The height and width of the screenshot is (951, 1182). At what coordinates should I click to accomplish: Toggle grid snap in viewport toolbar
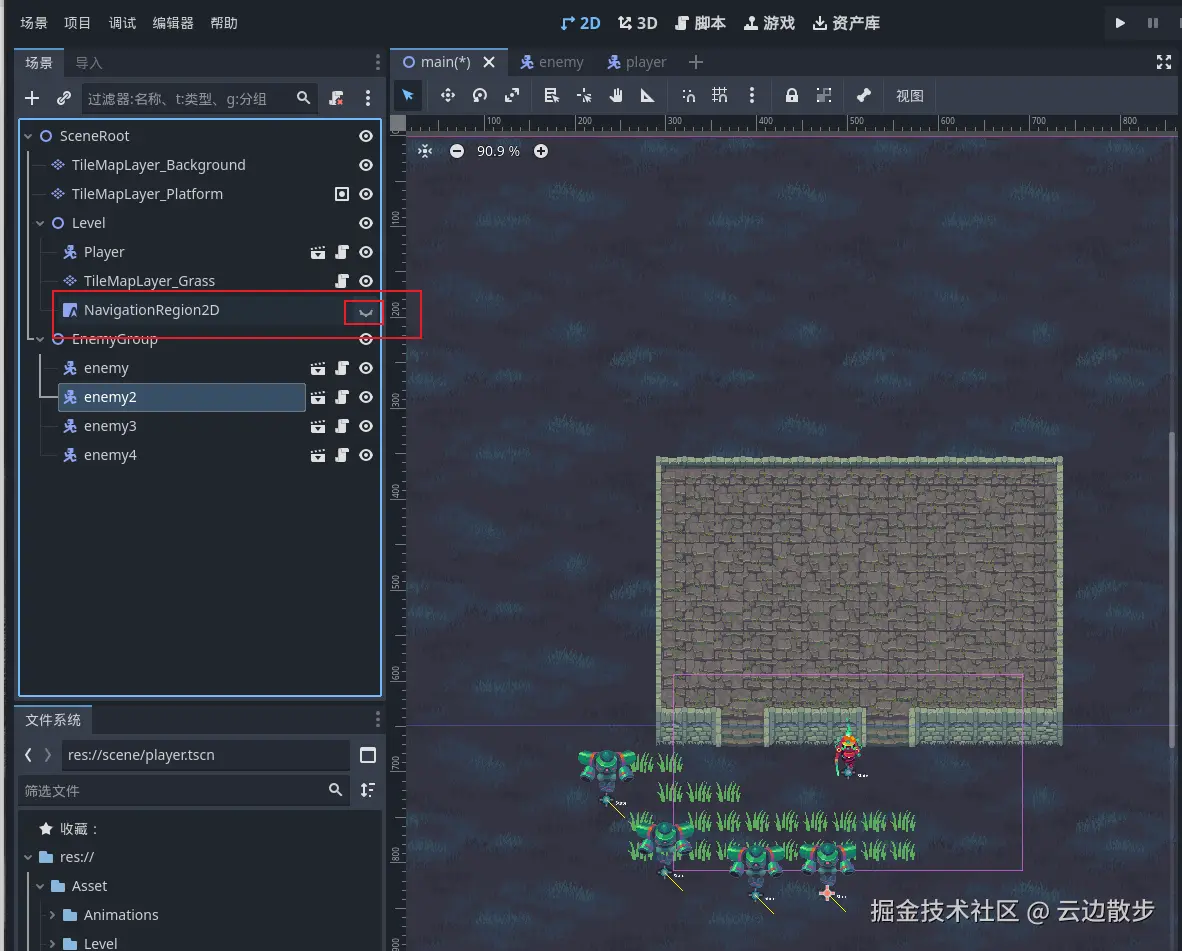pyautogui.click(x=720, y=96)
